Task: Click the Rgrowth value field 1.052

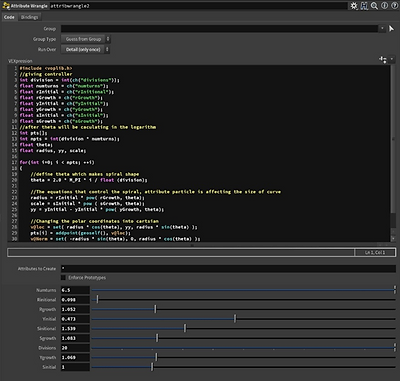Action: [75, 309]
